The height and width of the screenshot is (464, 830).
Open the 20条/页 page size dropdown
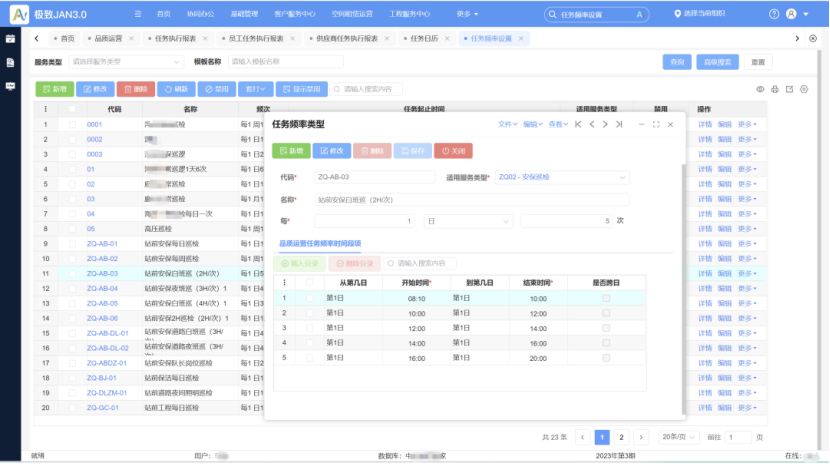click(679, 437)
